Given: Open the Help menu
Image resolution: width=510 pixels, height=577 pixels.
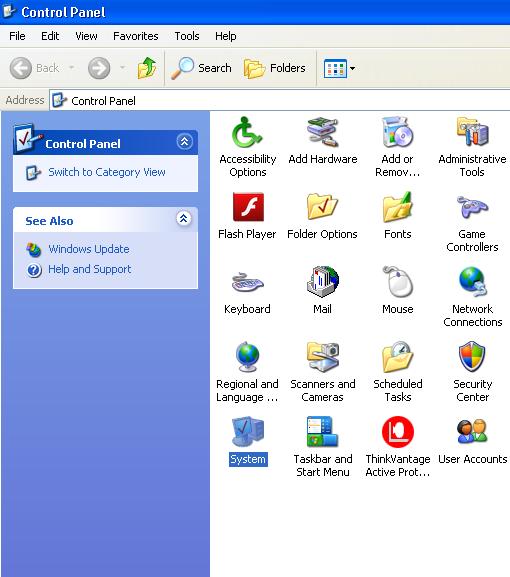Looking at the screenshot, I should click(226, 36).
